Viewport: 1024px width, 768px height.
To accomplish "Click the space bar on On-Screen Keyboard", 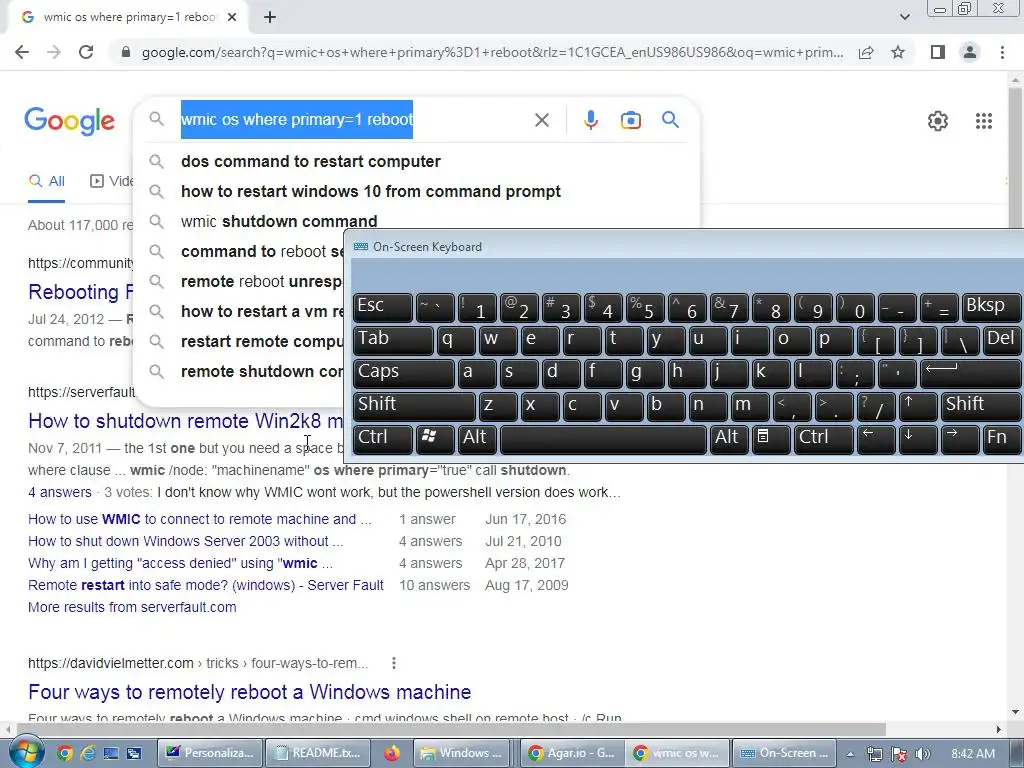I will click(603, 439).
